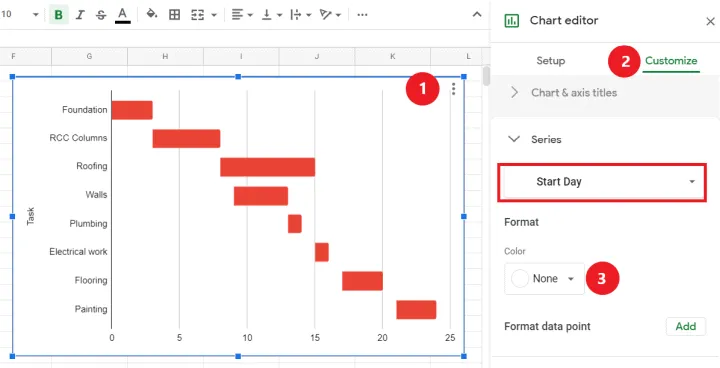
Task: Open the text color picker
Action: click(x=122, y=15)
